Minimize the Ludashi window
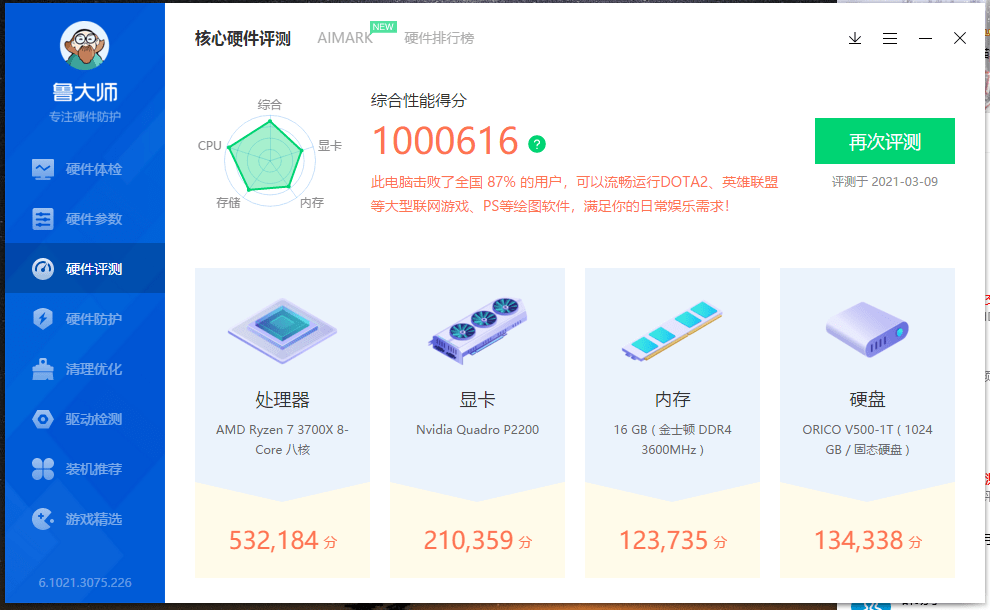Viewport: 990px width, 610px height. [926, 39]
